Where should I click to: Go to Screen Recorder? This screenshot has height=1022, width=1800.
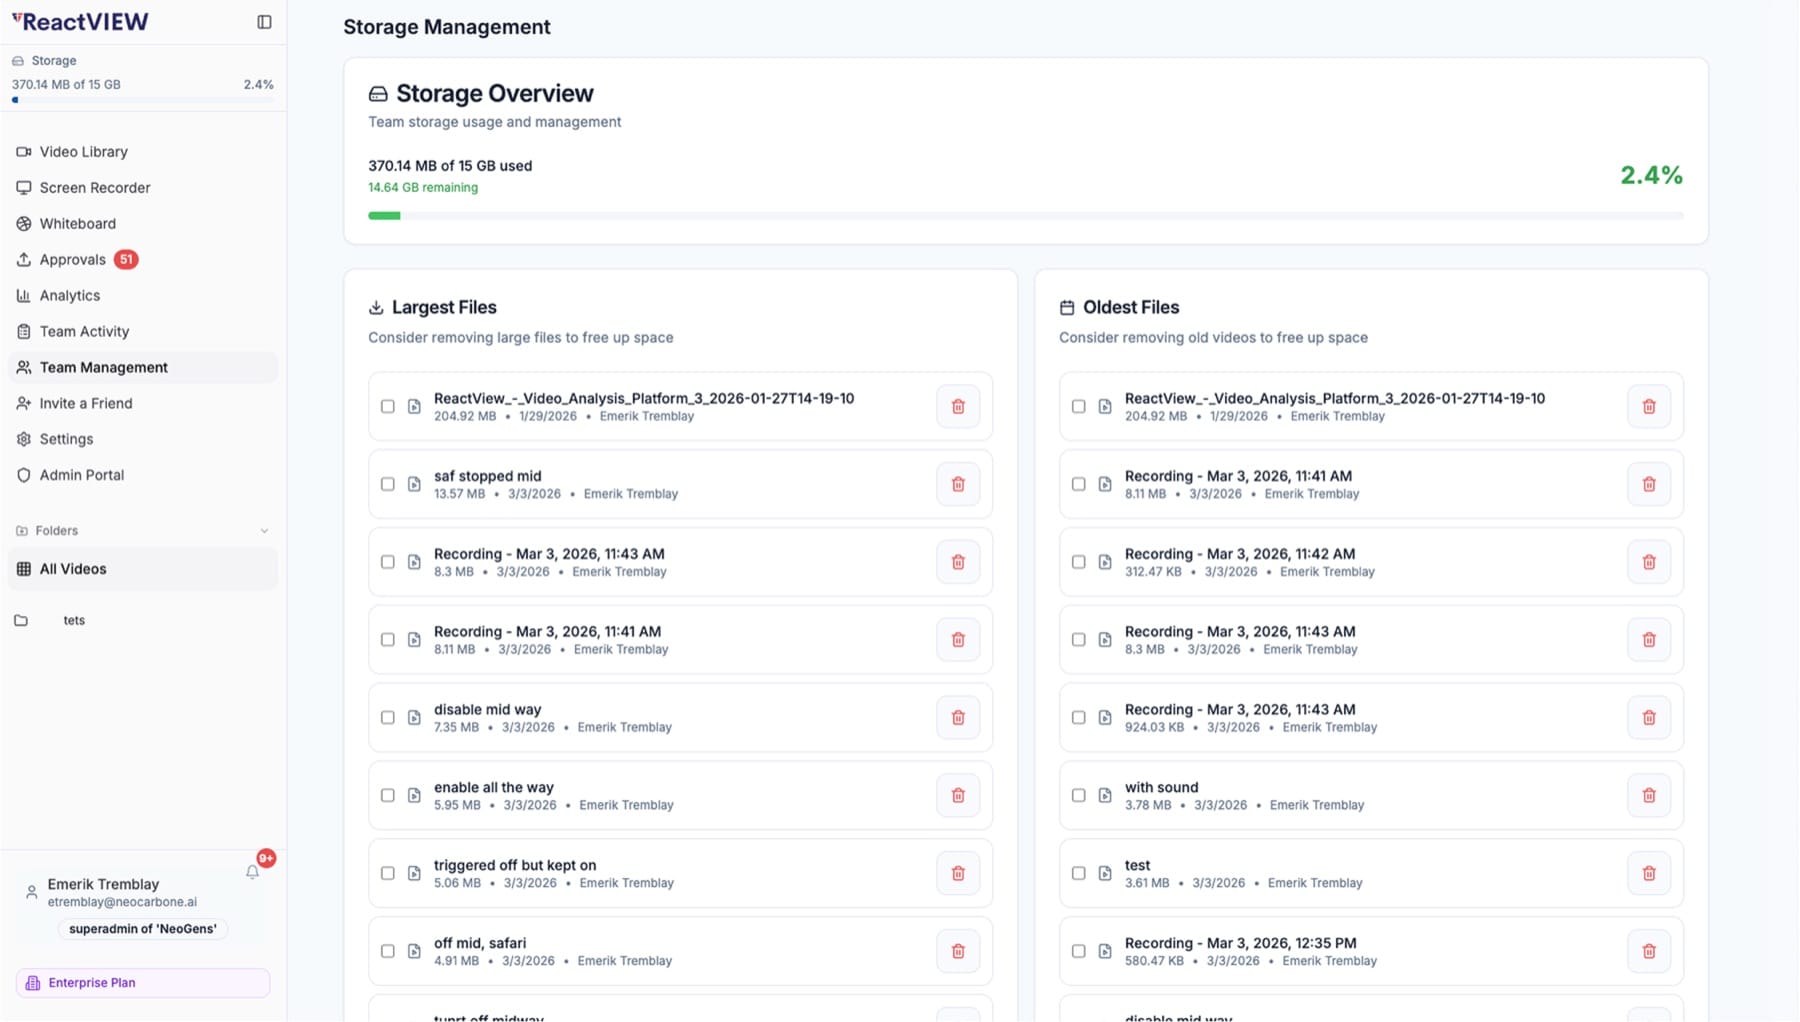[x=143, y=188]
